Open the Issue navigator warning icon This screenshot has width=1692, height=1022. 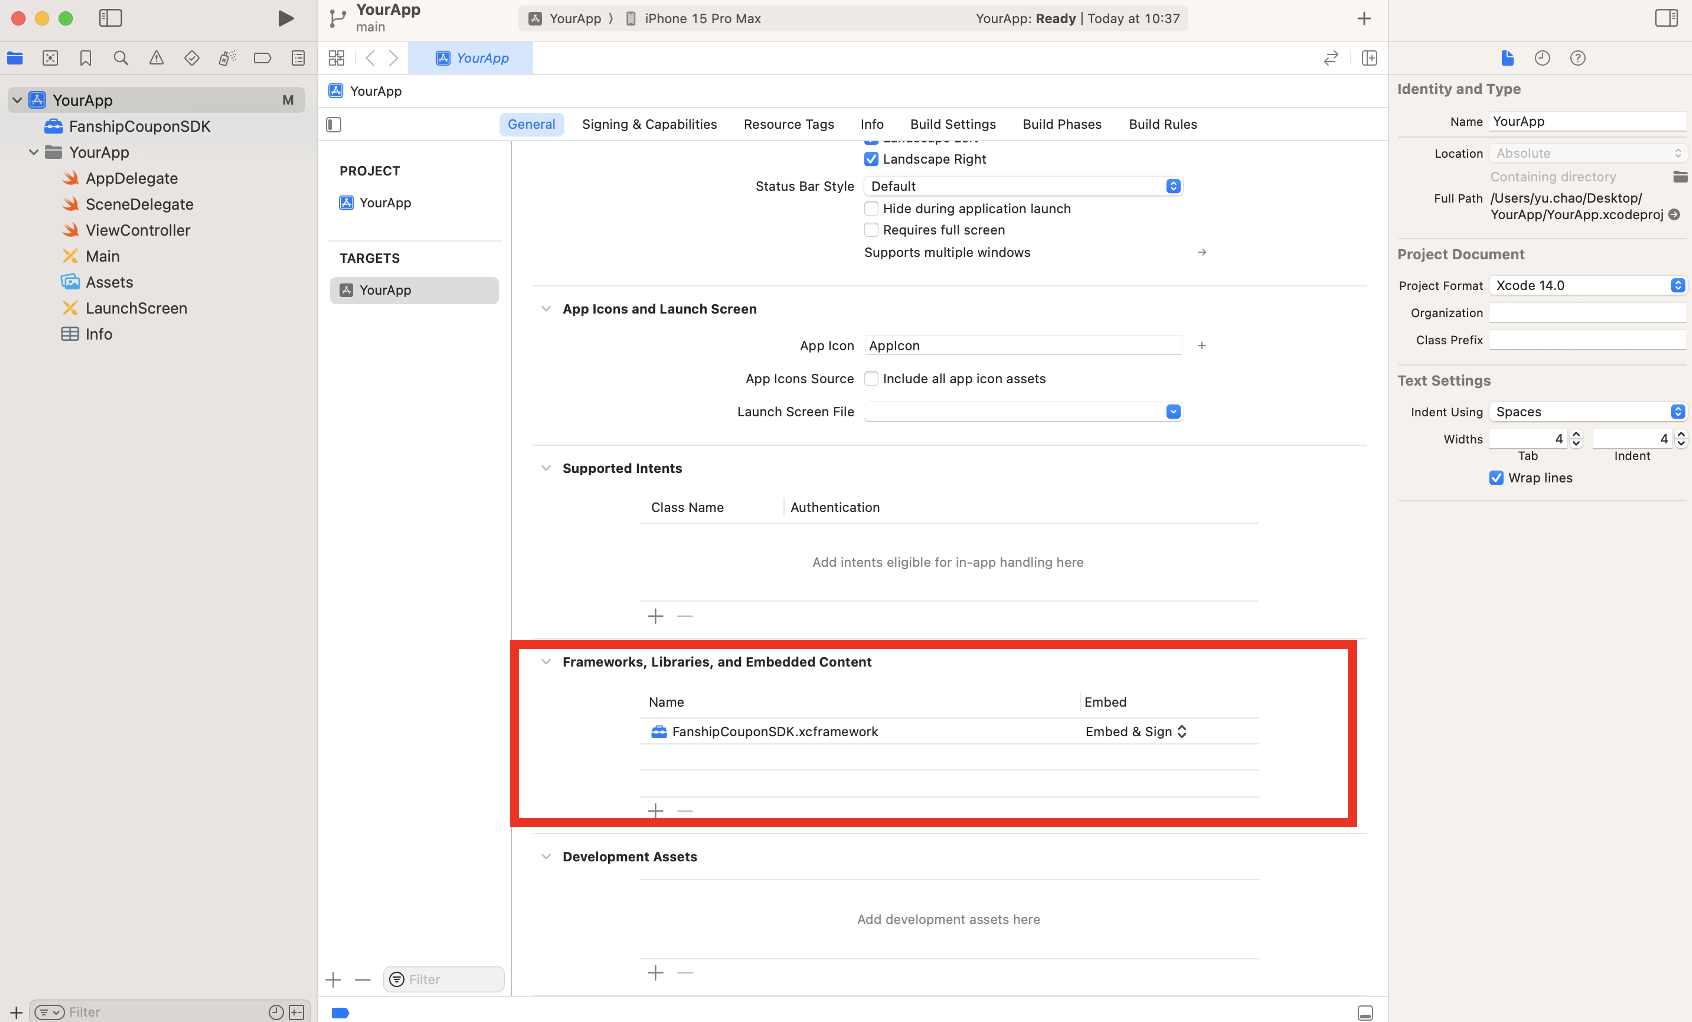click(156, 58)
